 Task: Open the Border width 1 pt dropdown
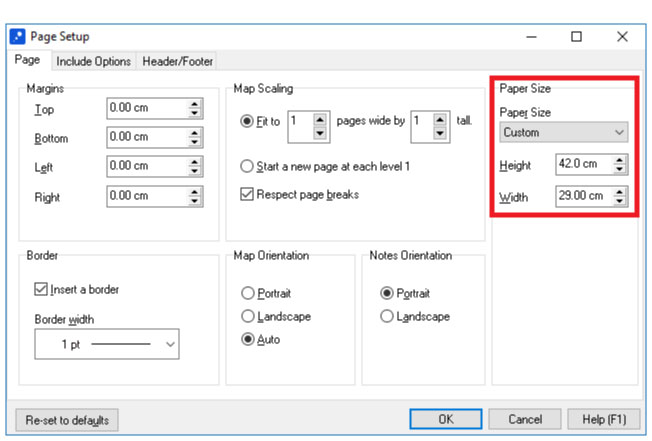point(107,344)
